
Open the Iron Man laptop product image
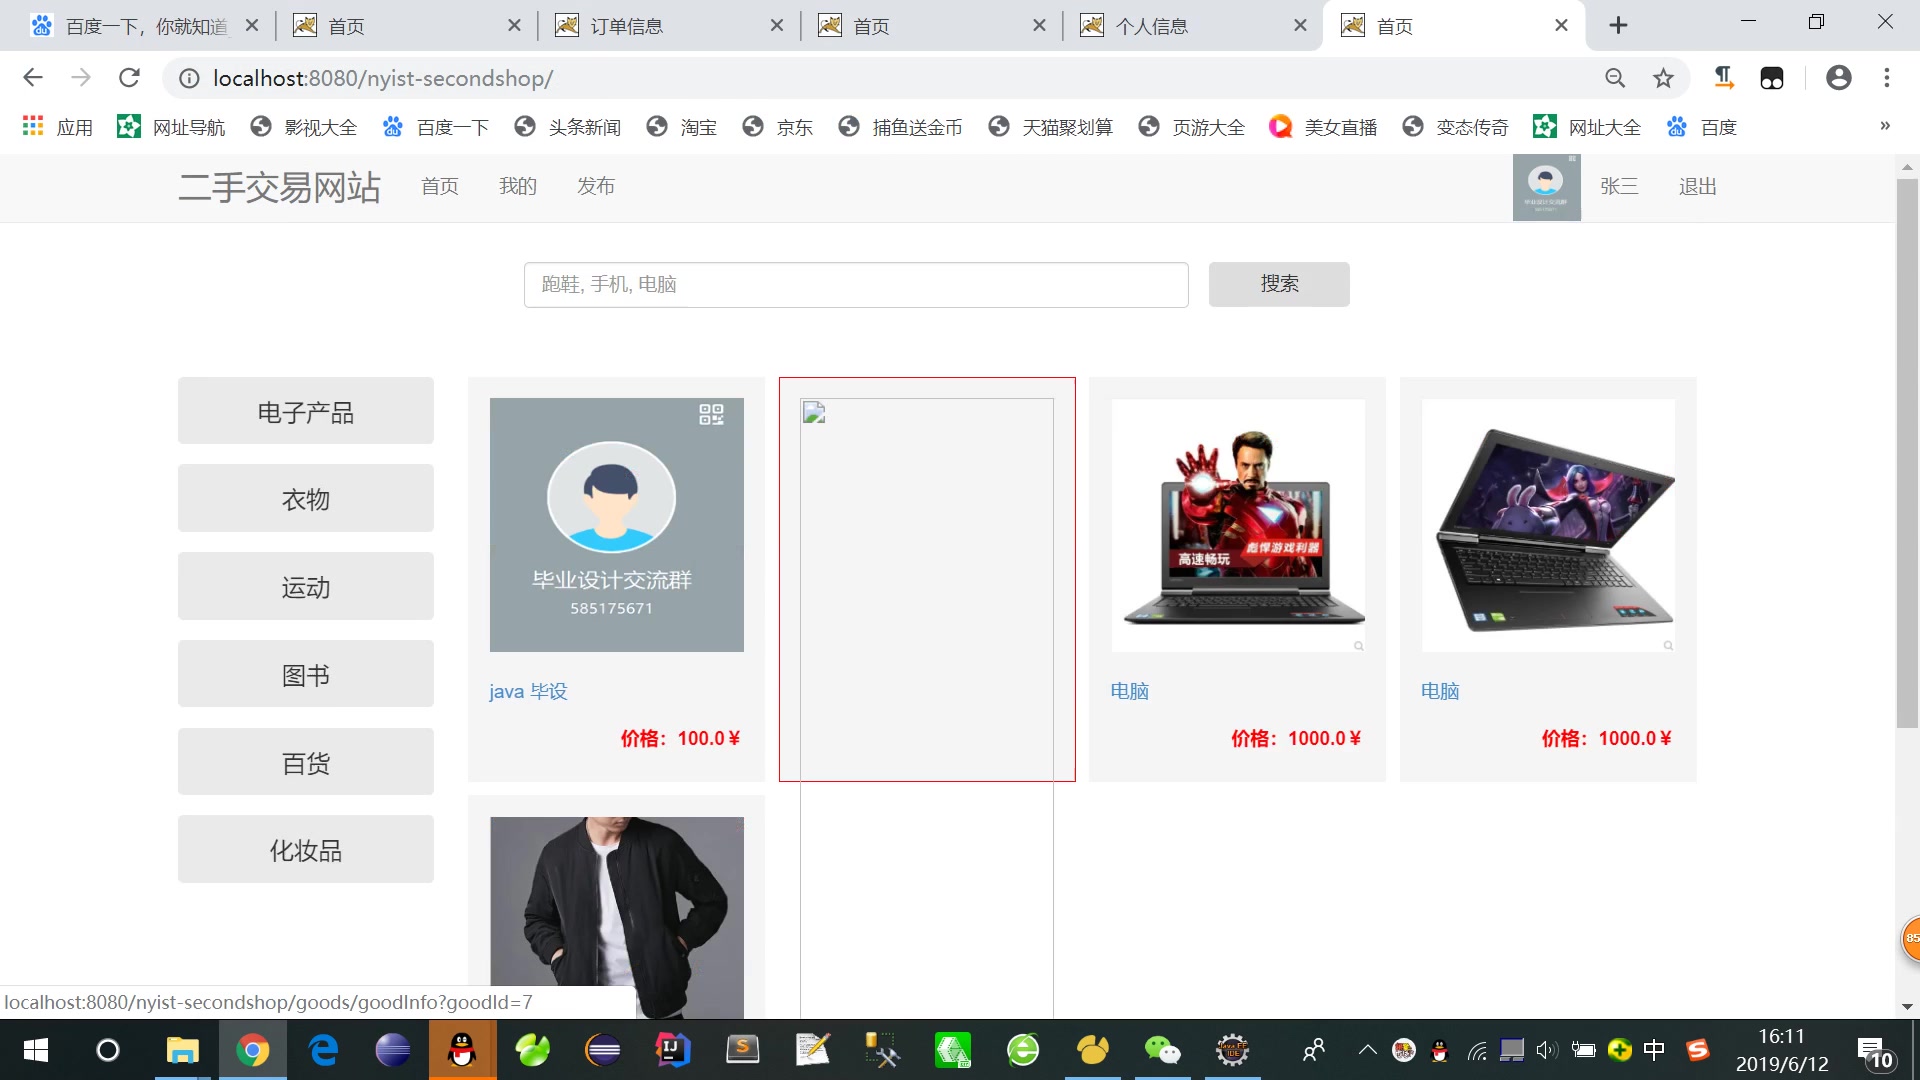coord(1238,525)
